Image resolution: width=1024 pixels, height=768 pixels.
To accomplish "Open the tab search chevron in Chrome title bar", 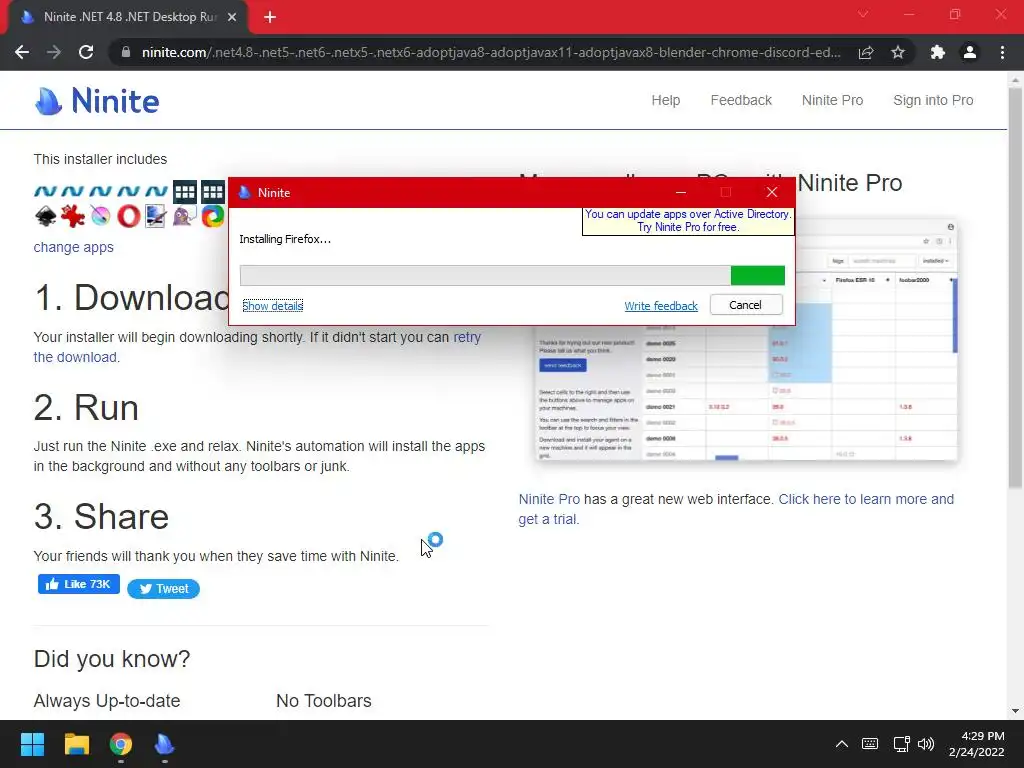I will point(863,14).
